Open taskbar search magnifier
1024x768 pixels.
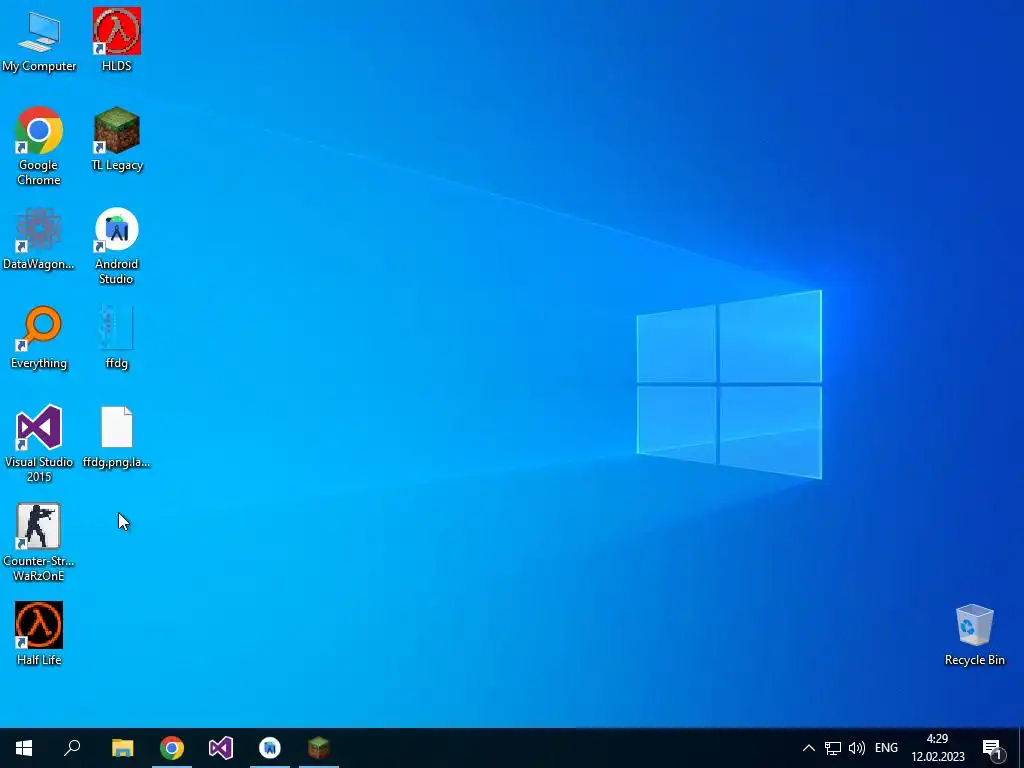click(x=72, y=748)
